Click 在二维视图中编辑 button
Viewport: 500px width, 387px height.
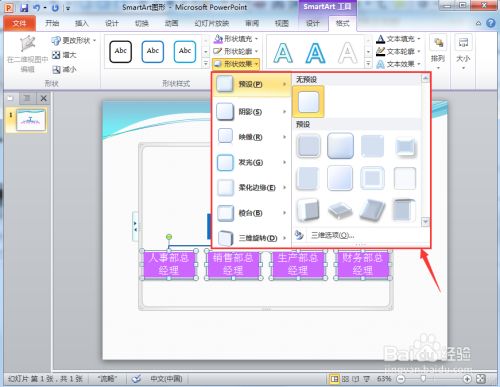click(27, 53)
